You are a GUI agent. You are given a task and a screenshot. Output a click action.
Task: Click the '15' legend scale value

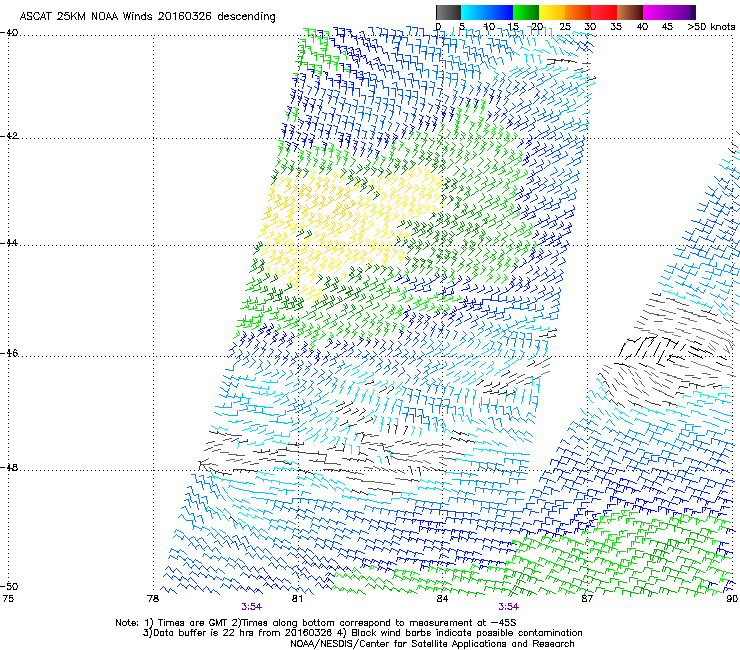513,27
